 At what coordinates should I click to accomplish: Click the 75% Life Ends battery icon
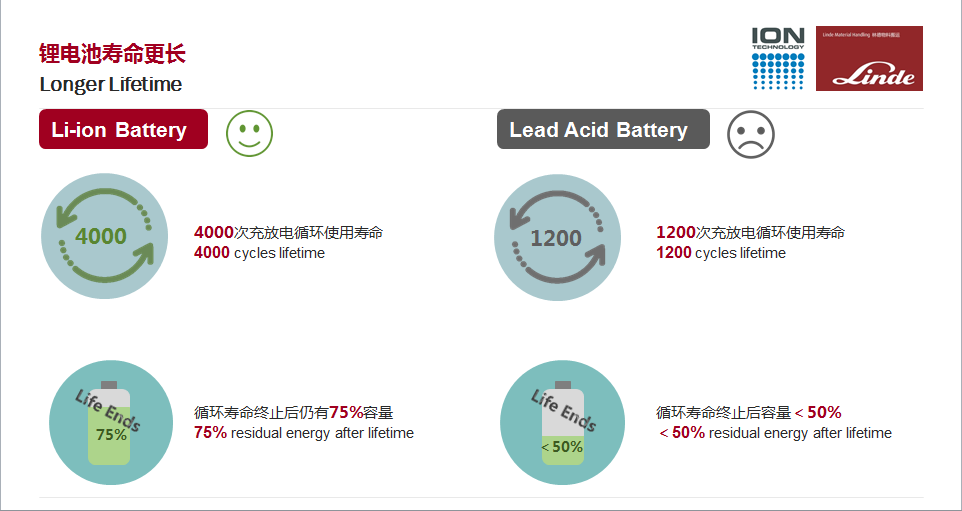[111, 423]
